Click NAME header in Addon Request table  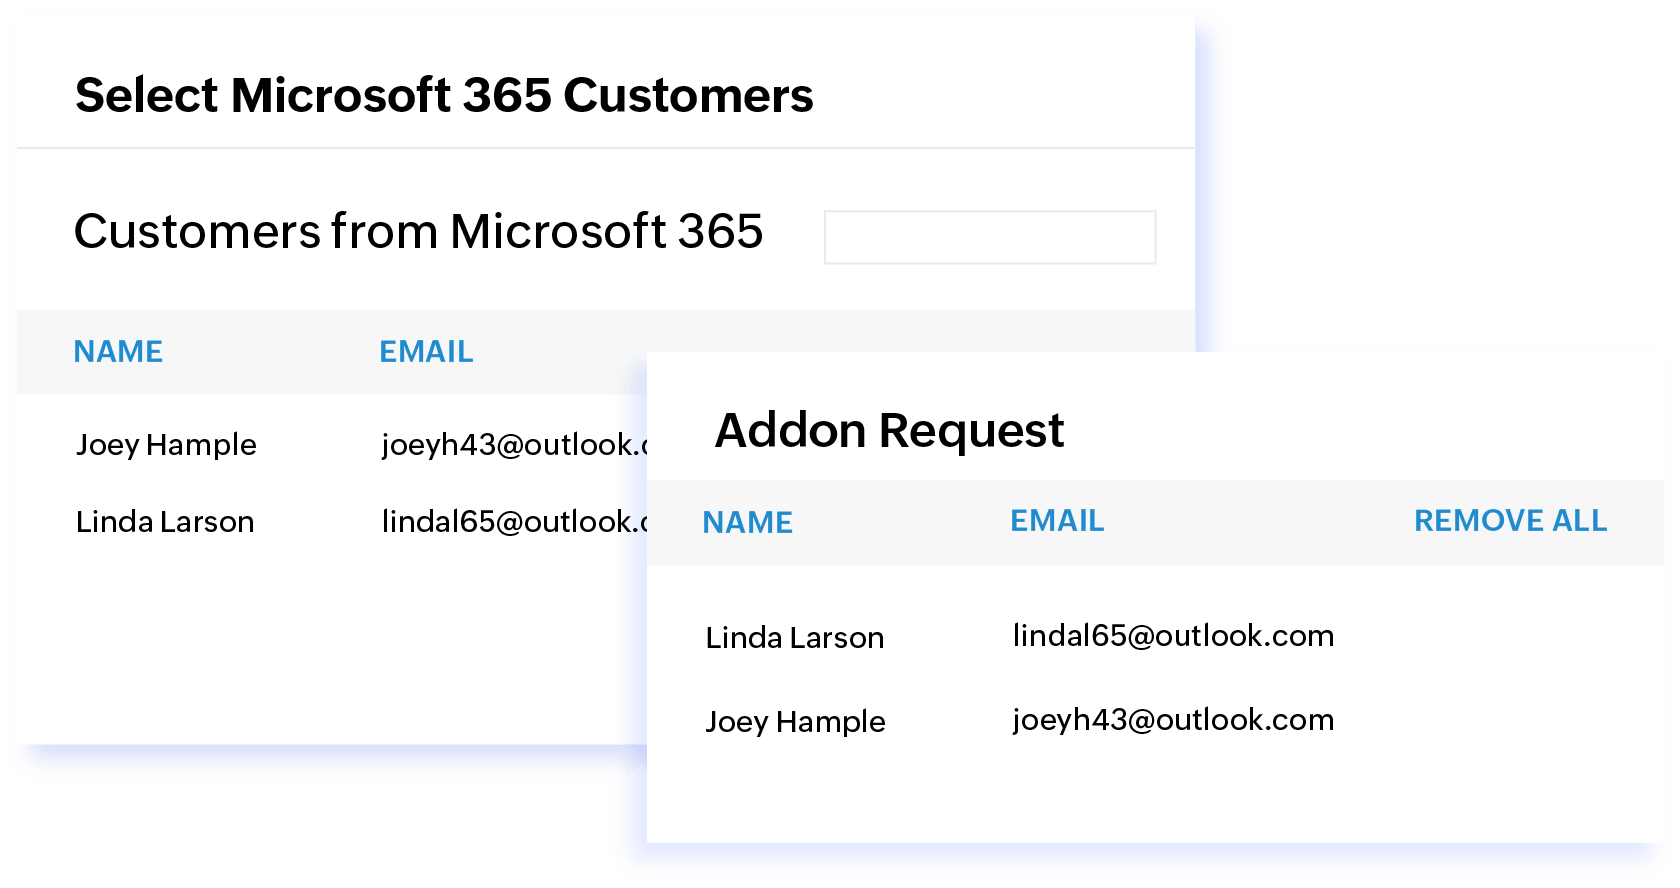747,522
